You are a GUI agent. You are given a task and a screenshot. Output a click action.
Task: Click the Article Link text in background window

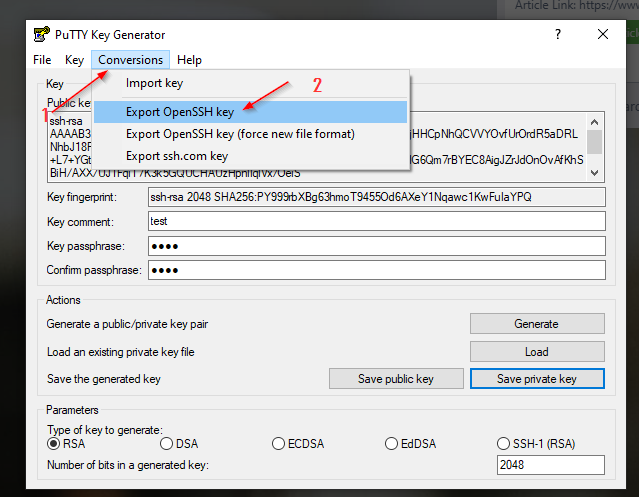pos(576,6)
